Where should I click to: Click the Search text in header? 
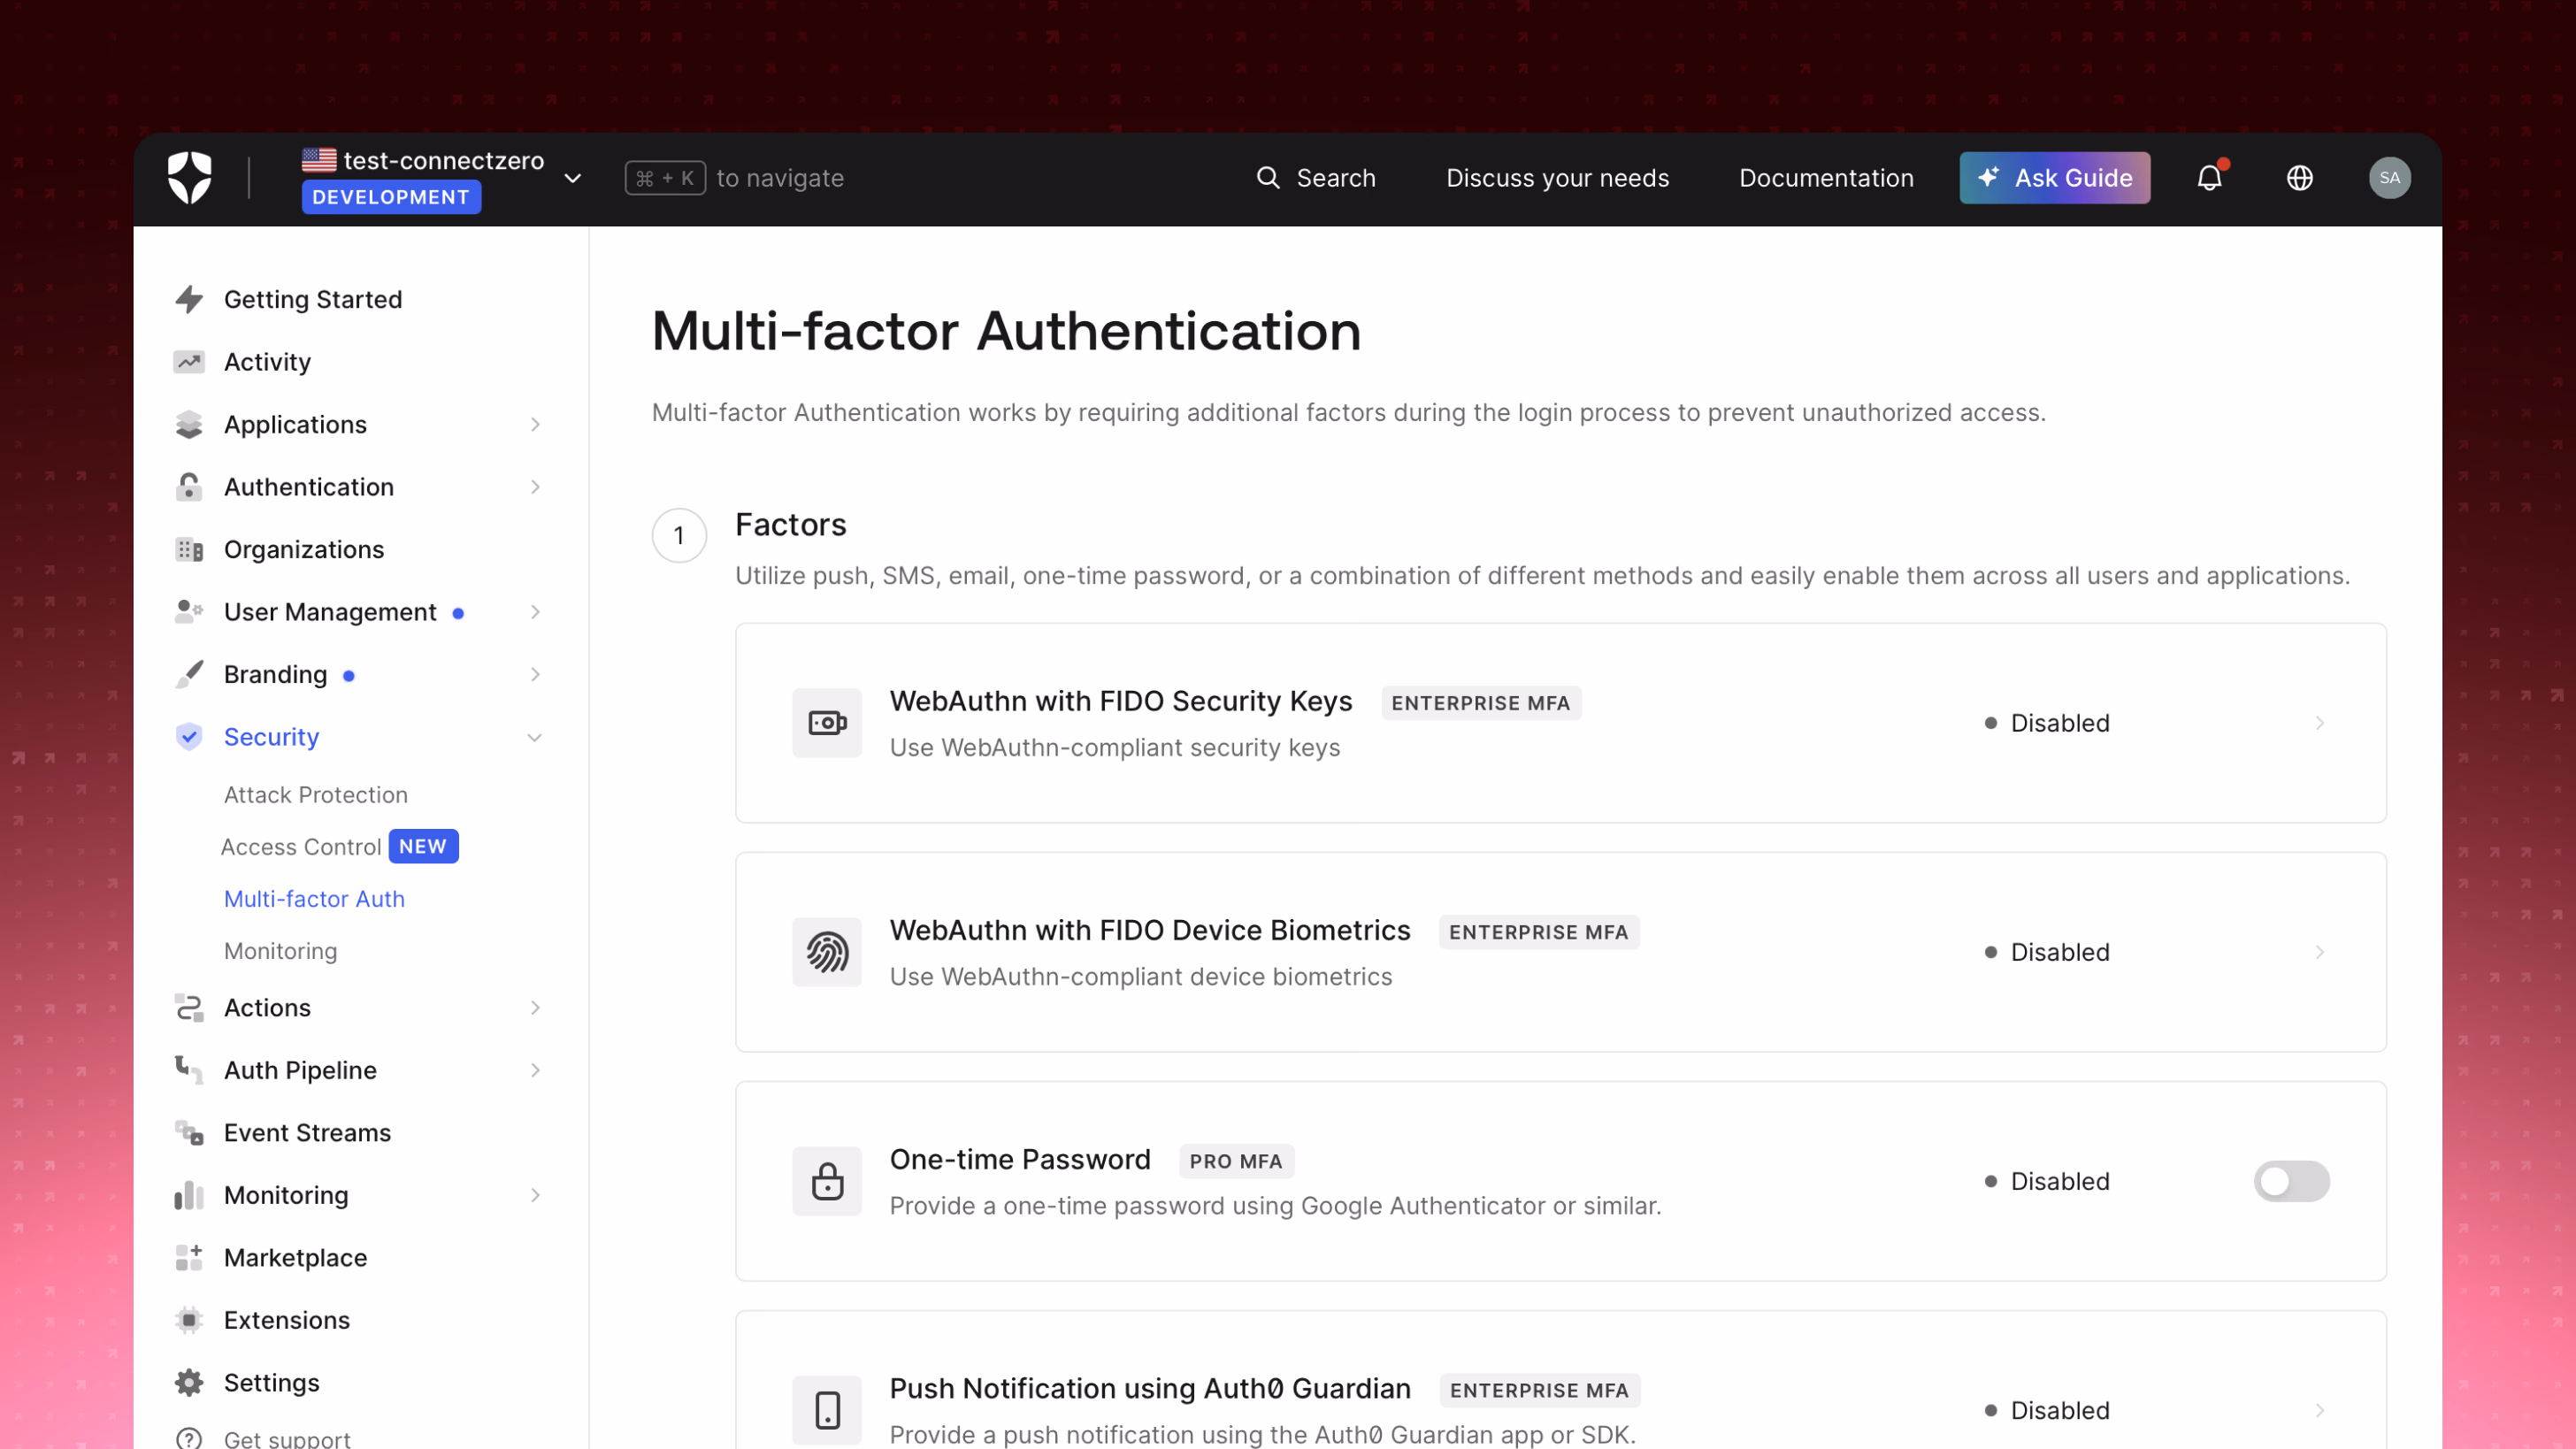tap(1336, 178)
